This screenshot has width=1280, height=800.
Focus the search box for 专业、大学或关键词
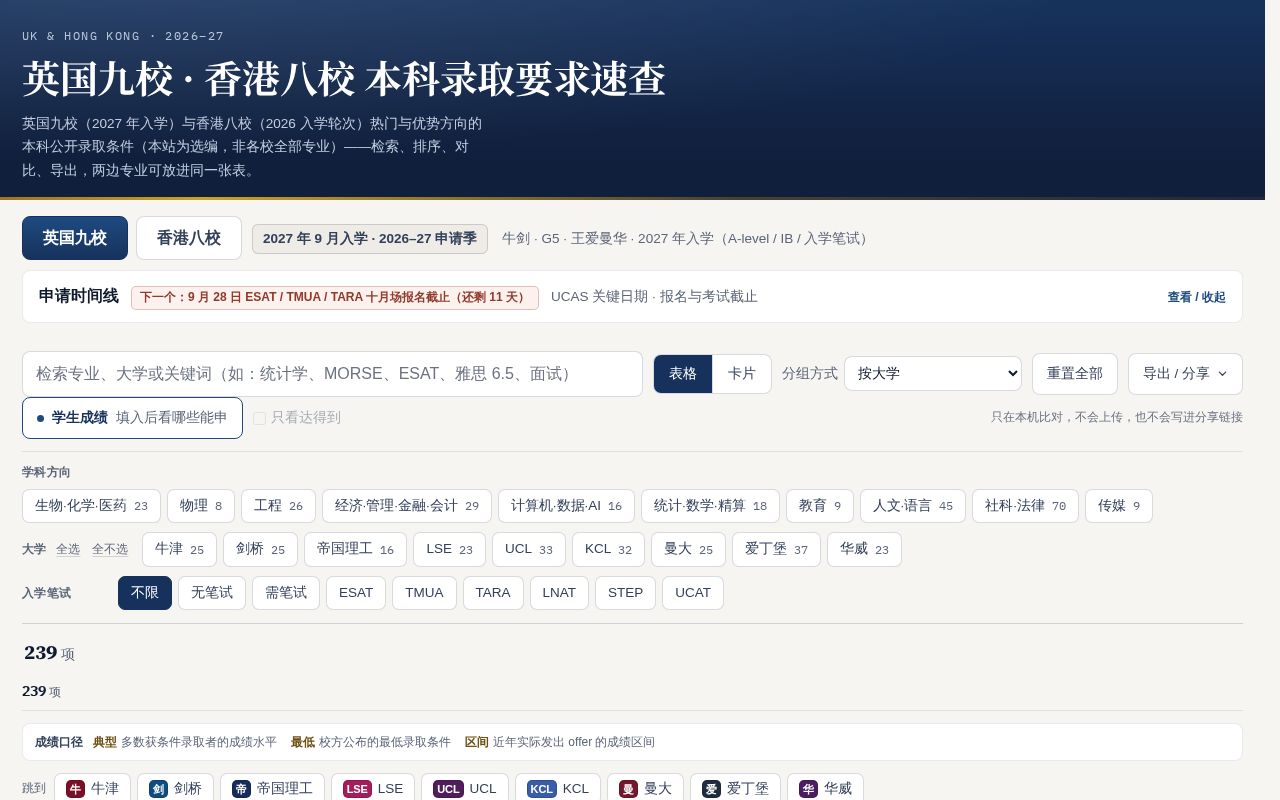(332, 374)
